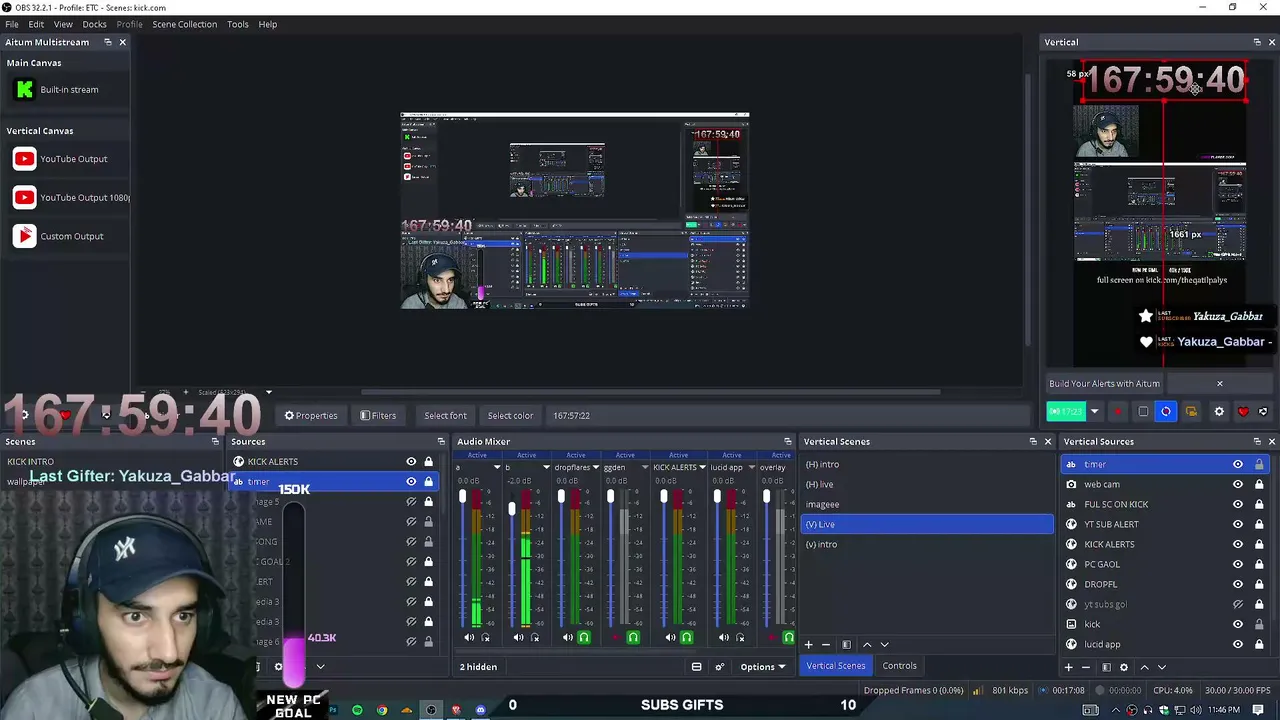Open lucid app channel dropdown arrow

(x=751, y=467)
